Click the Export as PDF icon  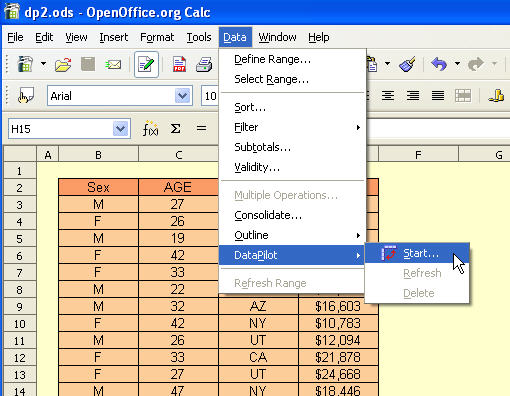pos(179,64)
